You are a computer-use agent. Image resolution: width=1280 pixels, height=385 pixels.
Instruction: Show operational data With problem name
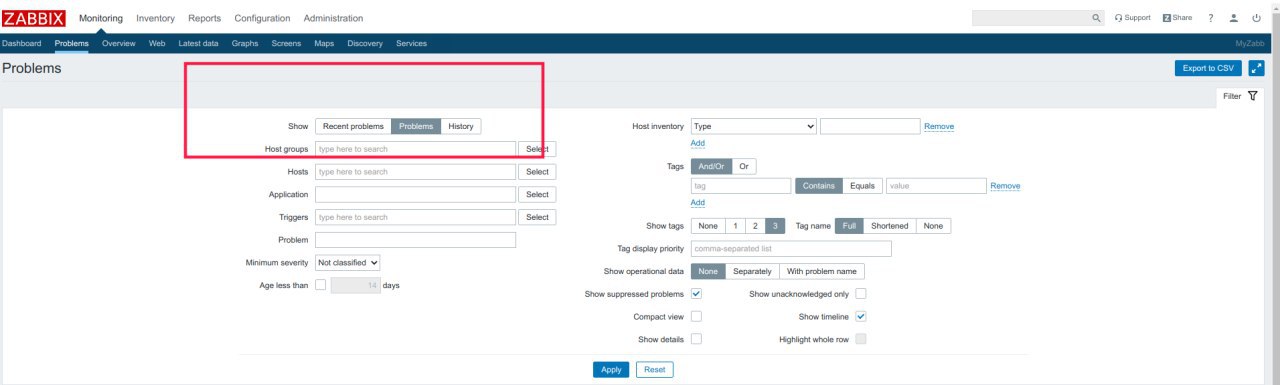click(822, 271)
